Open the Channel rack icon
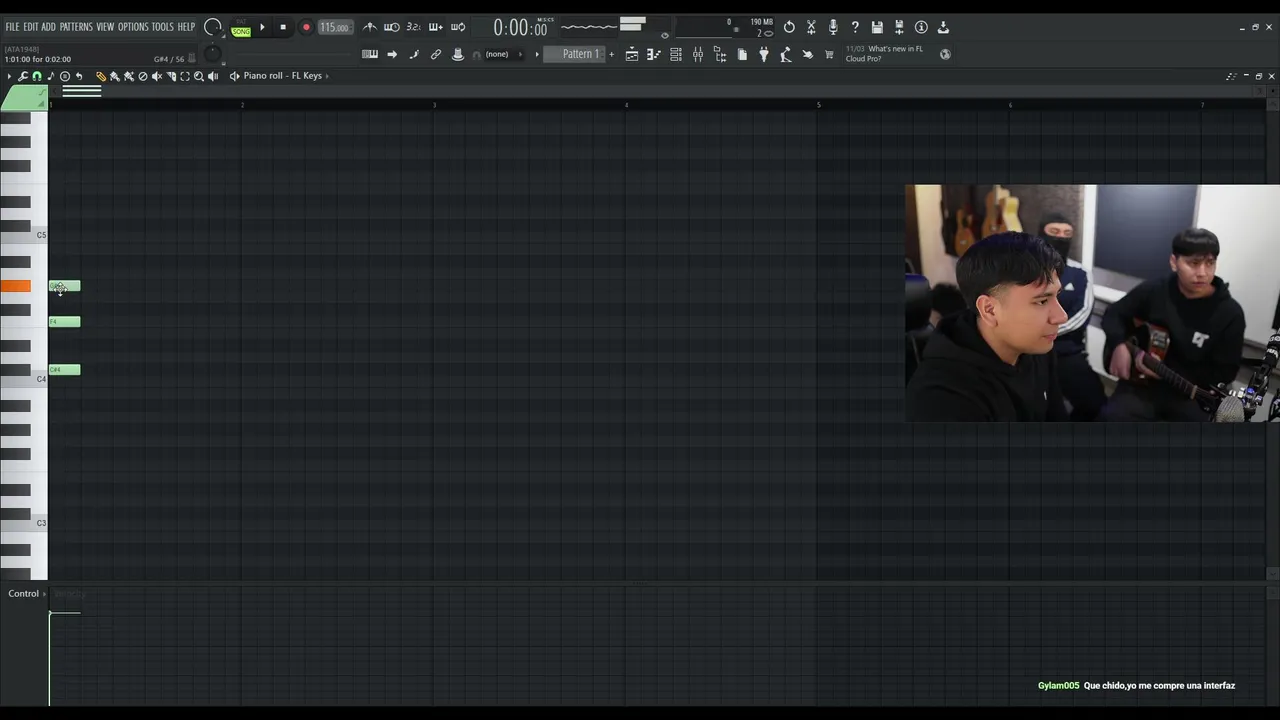This screenshot has width=1280, height=720. point(676,54)
